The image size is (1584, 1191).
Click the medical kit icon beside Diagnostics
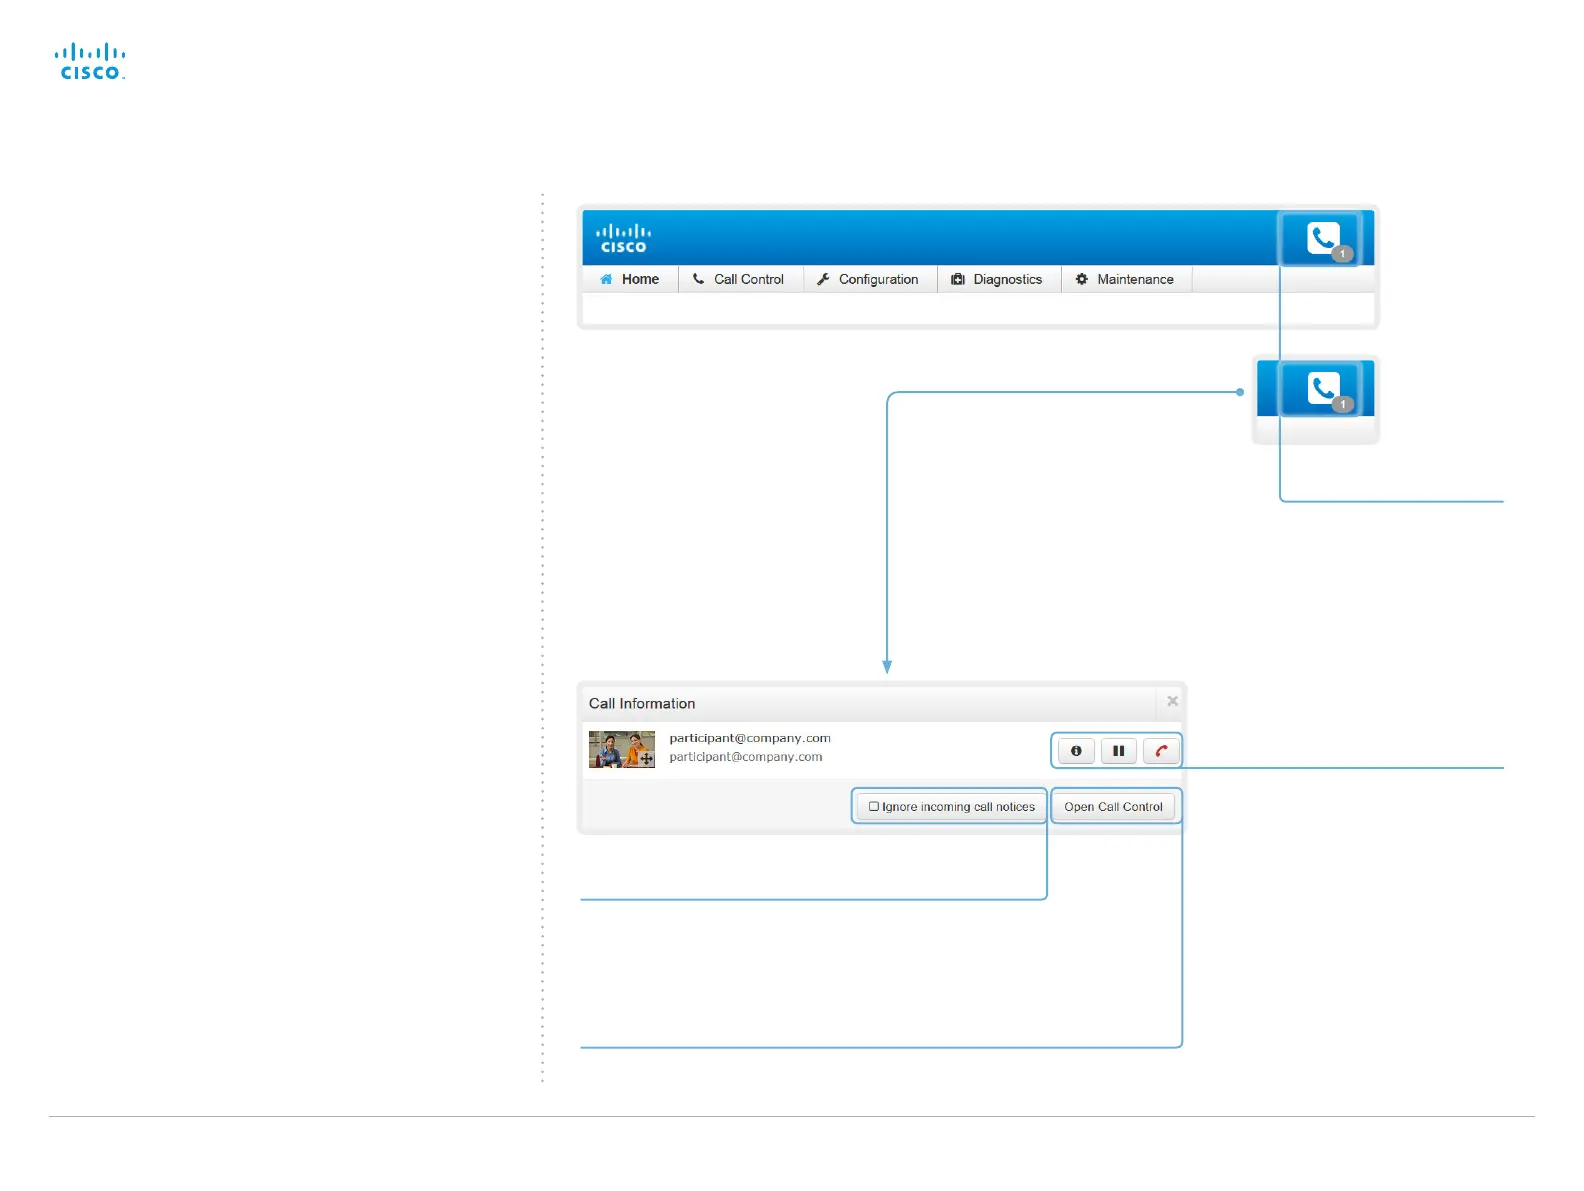pos(957,279)
